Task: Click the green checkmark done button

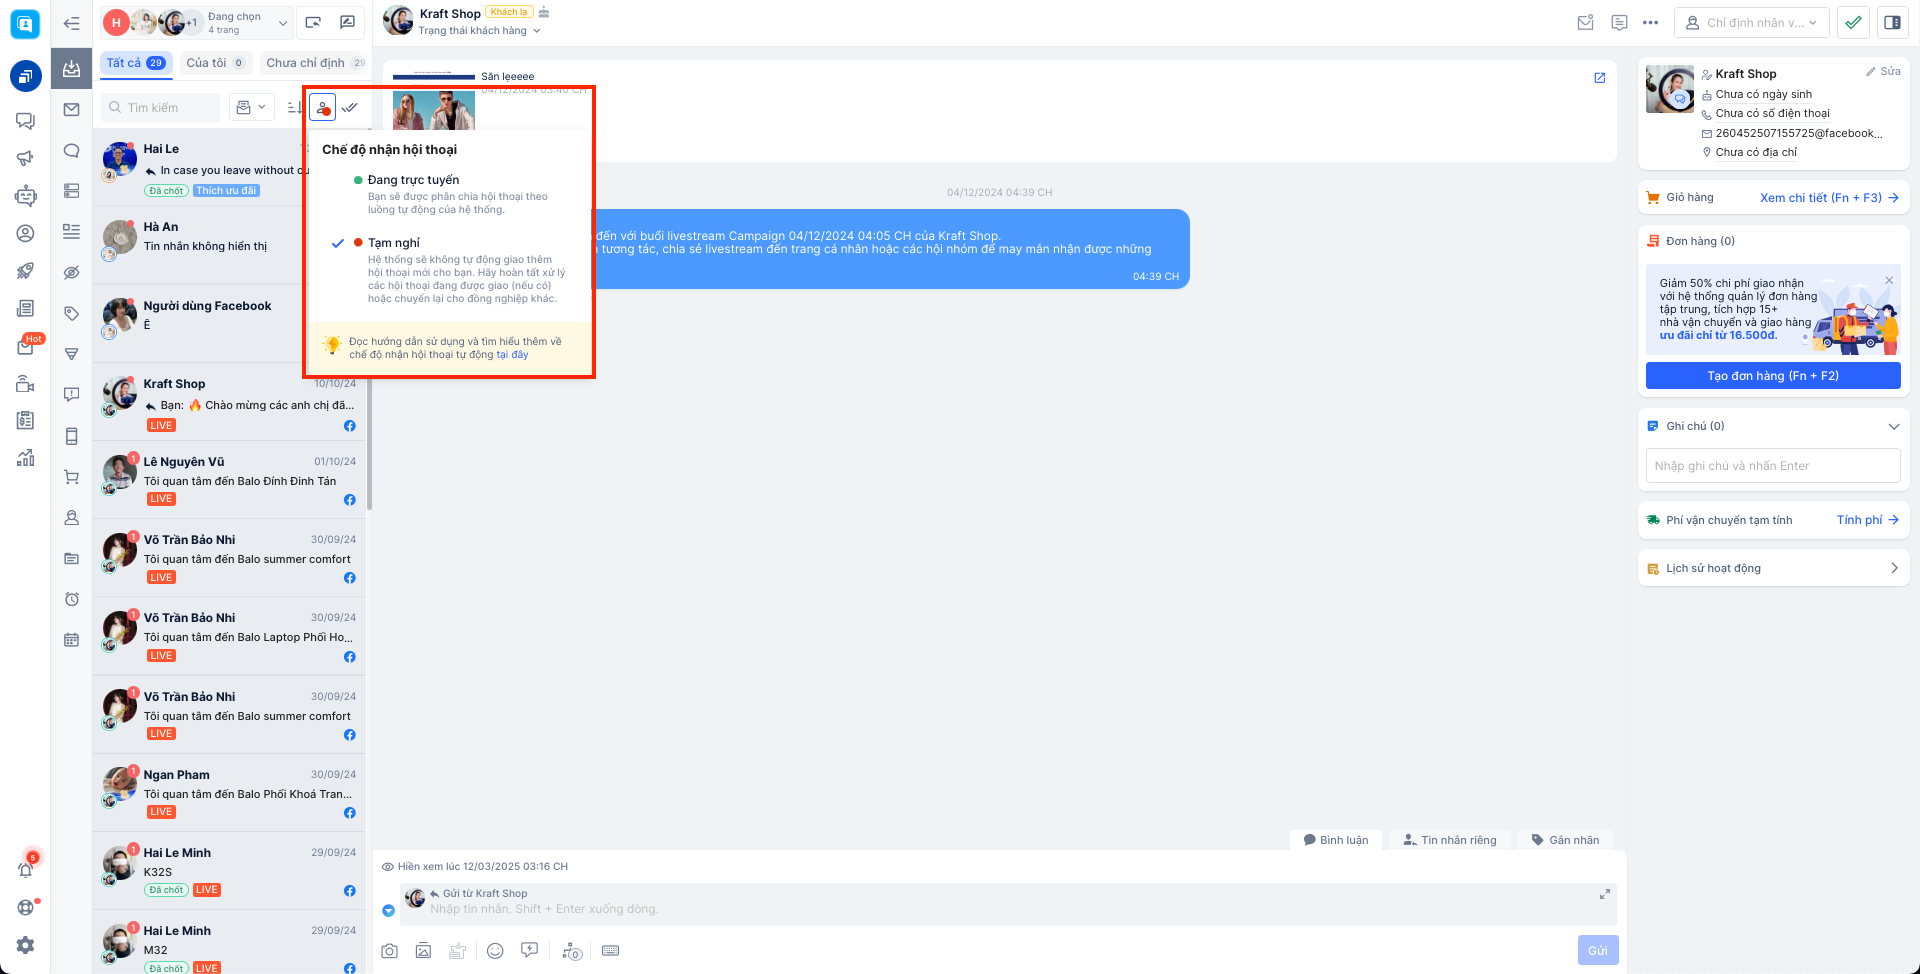Action: (x=1853, y=23)
